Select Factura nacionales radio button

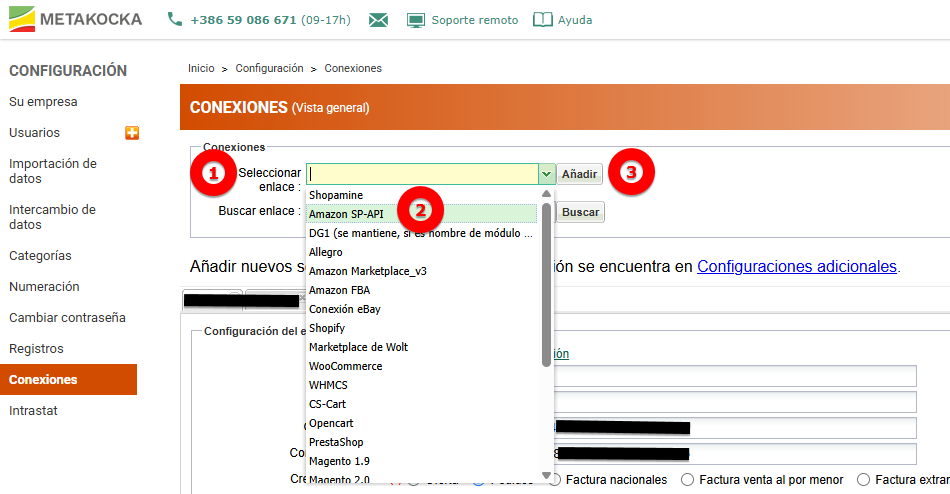(x=555, y=479)
